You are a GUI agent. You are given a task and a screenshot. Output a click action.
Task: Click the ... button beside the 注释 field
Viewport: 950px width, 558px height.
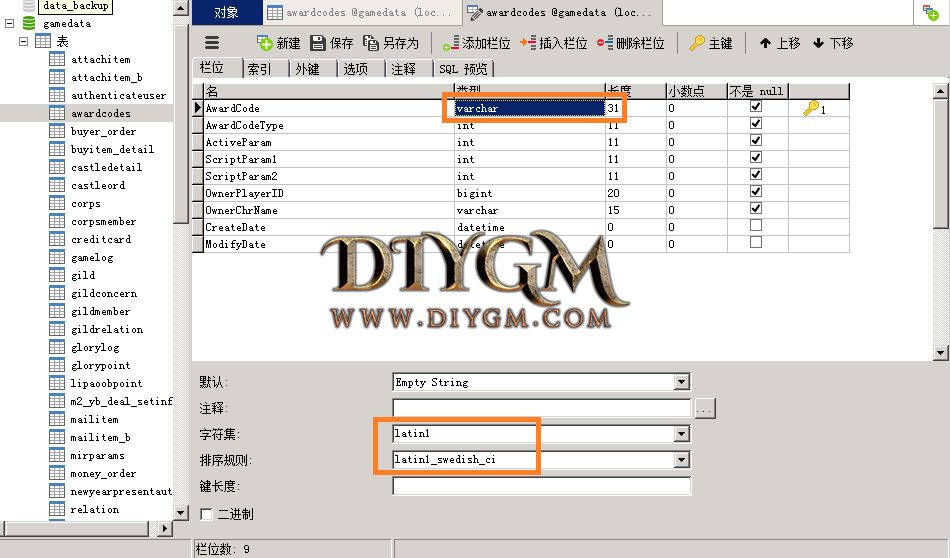coord(704,409)
